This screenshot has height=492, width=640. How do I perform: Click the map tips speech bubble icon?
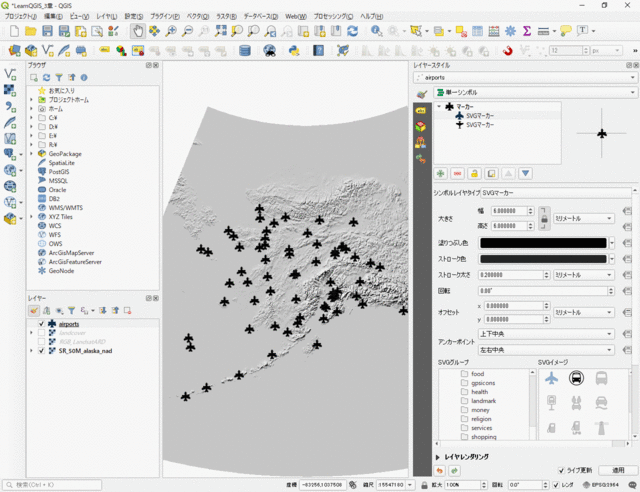566,31
